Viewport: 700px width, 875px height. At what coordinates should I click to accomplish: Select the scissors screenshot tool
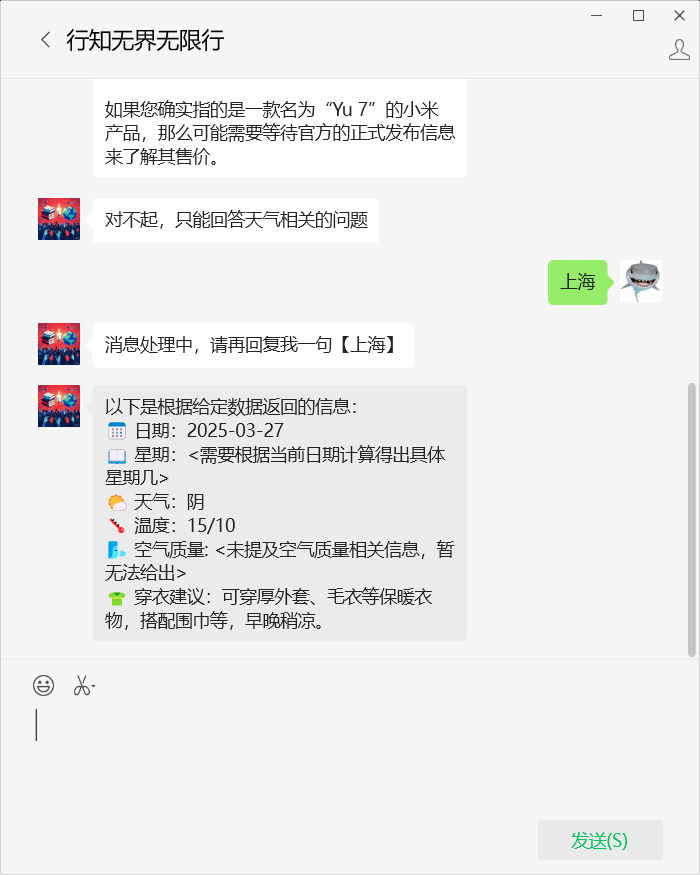[81, 685]
